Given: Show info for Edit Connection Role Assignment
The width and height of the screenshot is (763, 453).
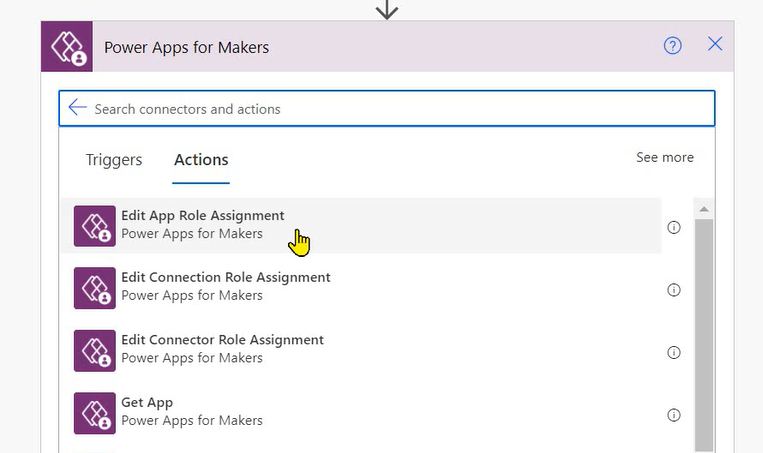Looking at the screenshot, I should (674, 290).
